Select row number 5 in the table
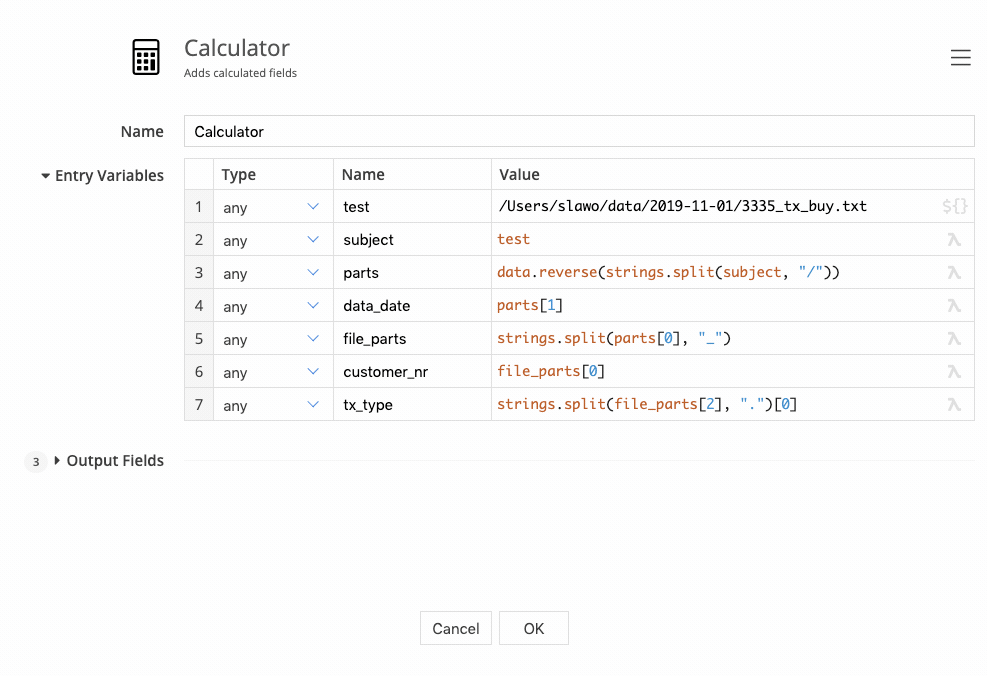 (x=199, y=339)
